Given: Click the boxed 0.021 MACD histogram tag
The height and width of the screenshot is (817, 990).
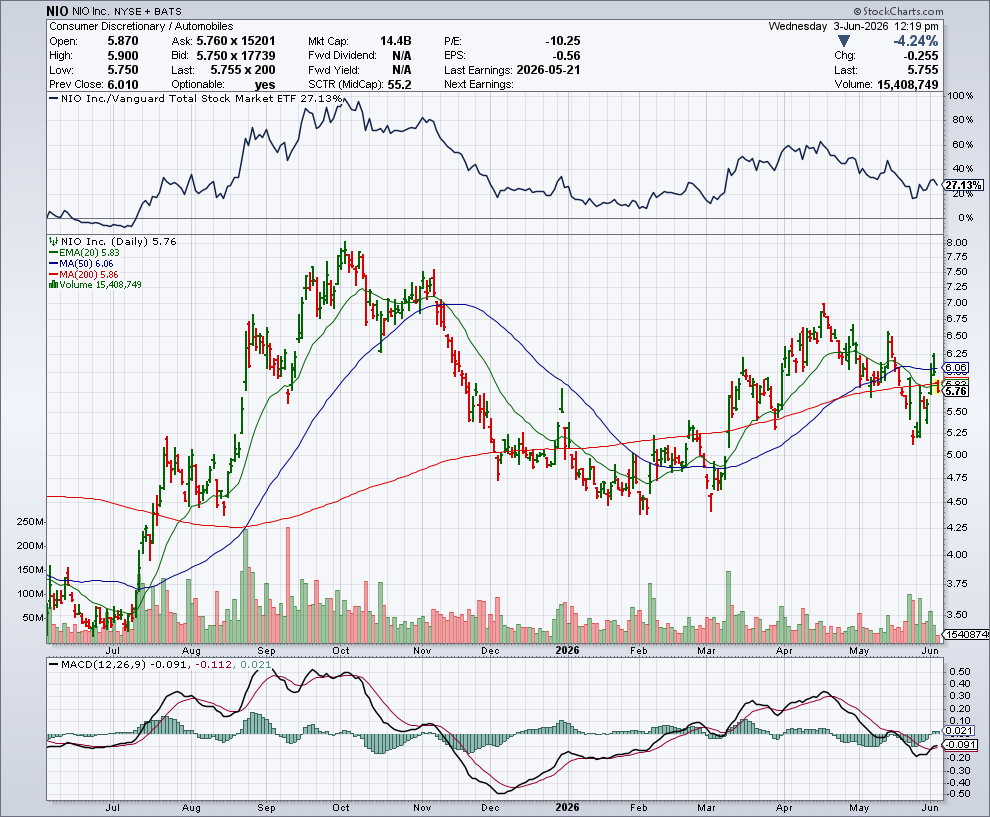Looking at the screenshot, I should click(x=960, y=731).
